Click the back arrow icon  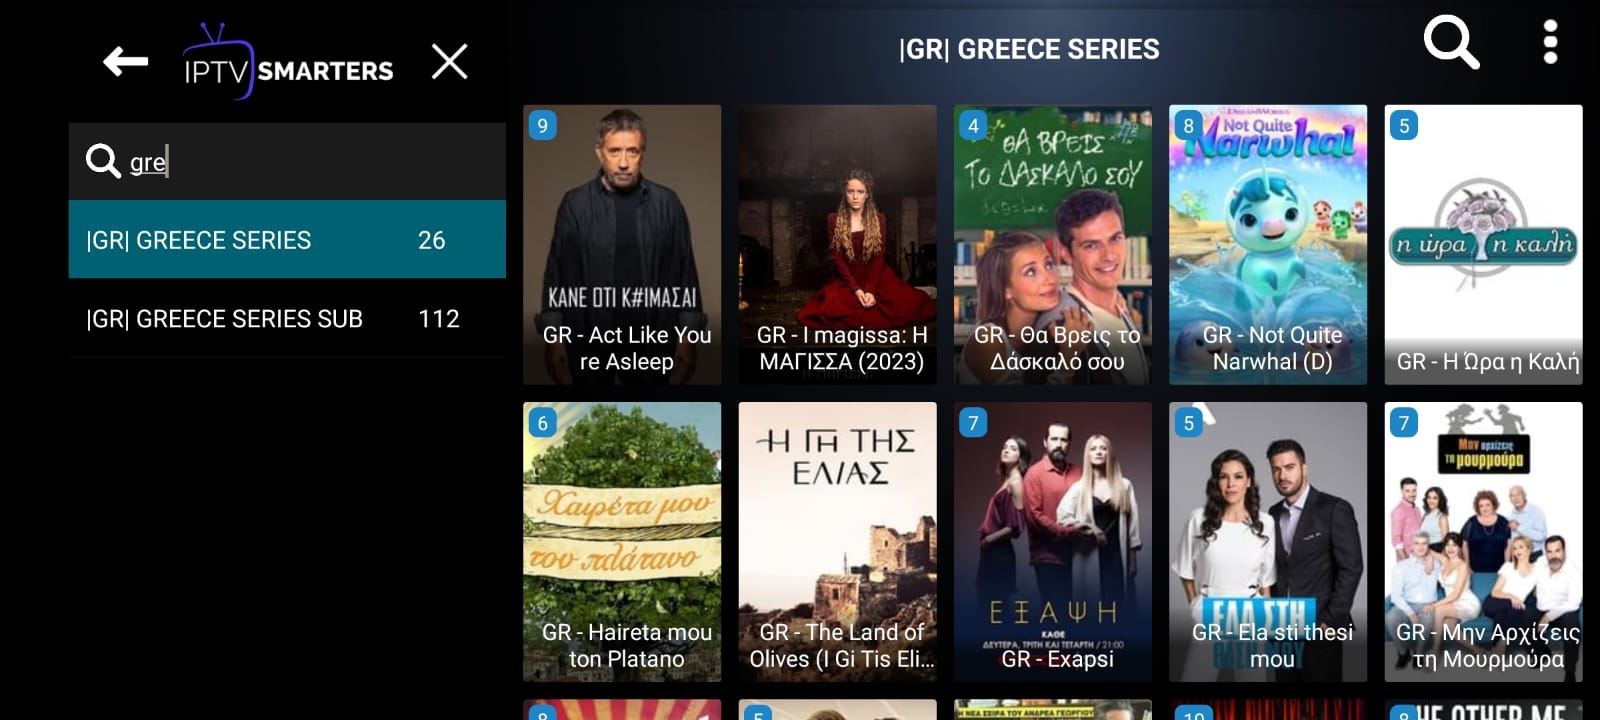point(125,62)
